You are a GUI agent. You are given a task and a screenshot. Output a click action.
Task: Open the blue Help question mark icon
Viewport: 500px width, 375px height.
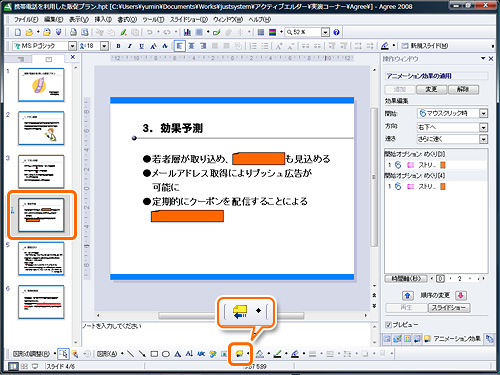336,32
